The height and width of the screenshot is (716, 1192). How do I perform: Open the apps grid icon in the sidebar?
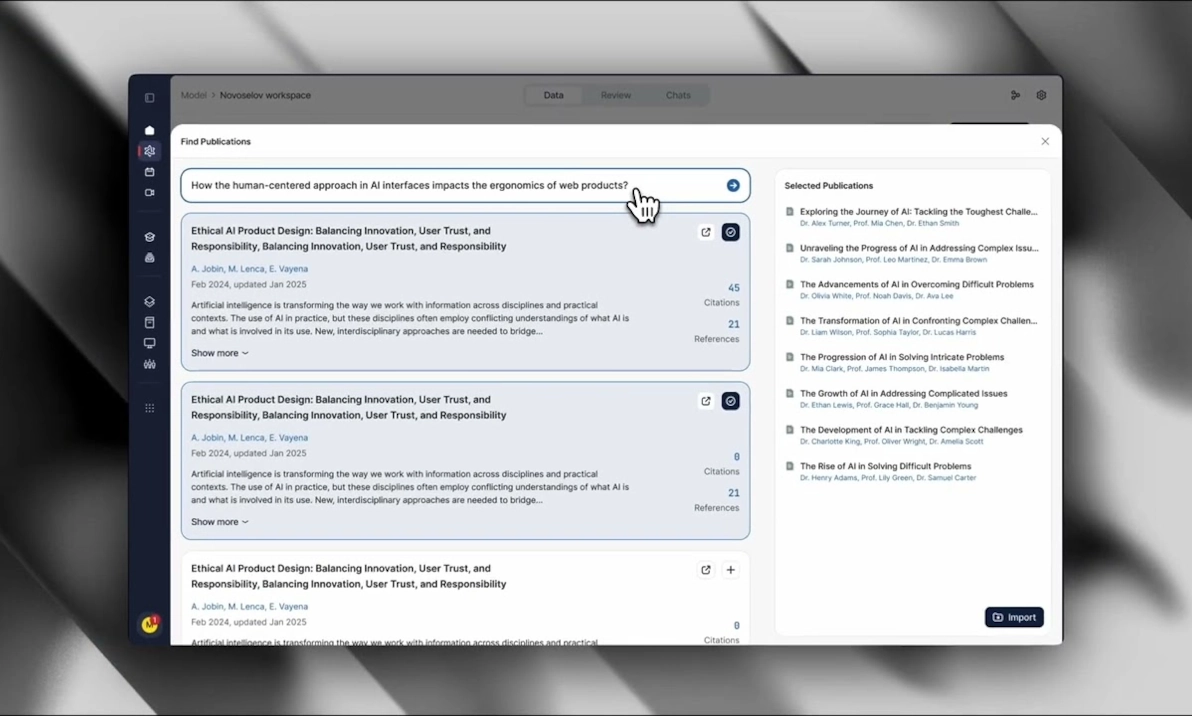click(150, 408)
